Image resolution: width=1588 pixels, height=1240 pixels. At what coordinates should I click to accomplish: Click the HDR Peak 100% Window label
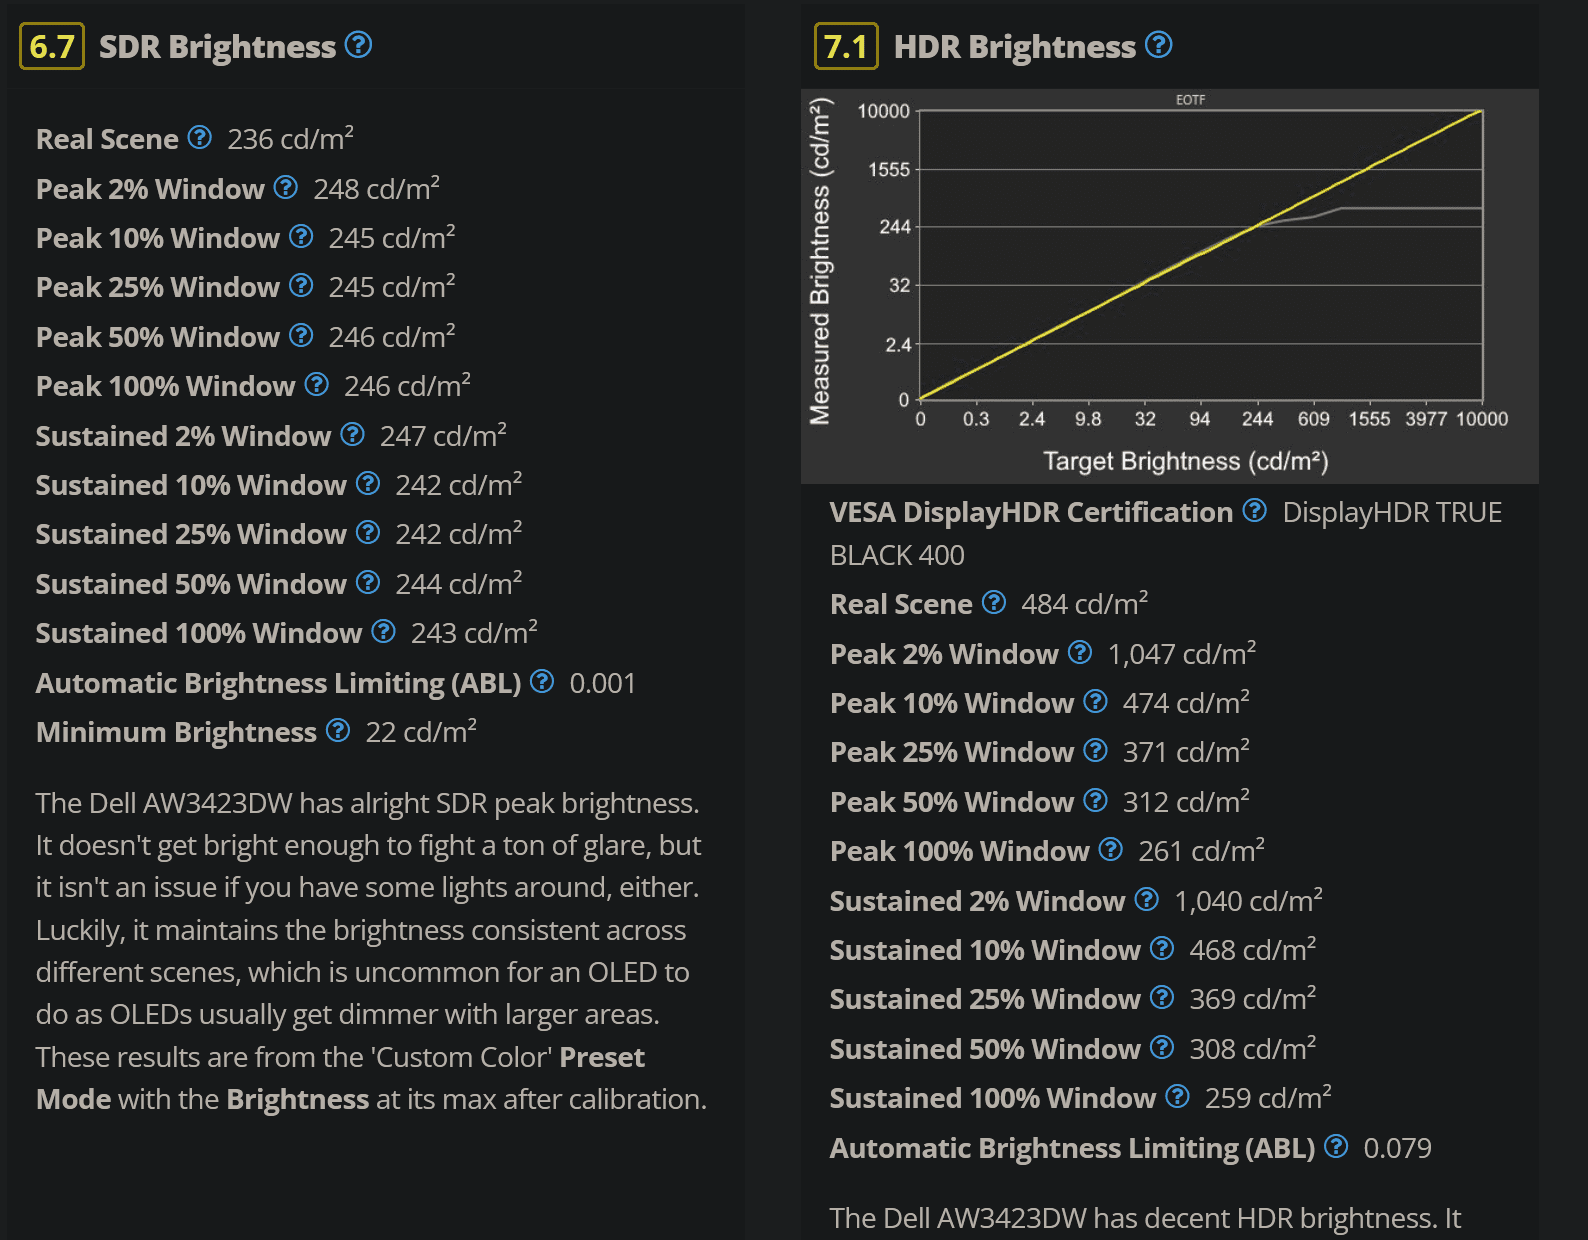[x=960, y=851]
